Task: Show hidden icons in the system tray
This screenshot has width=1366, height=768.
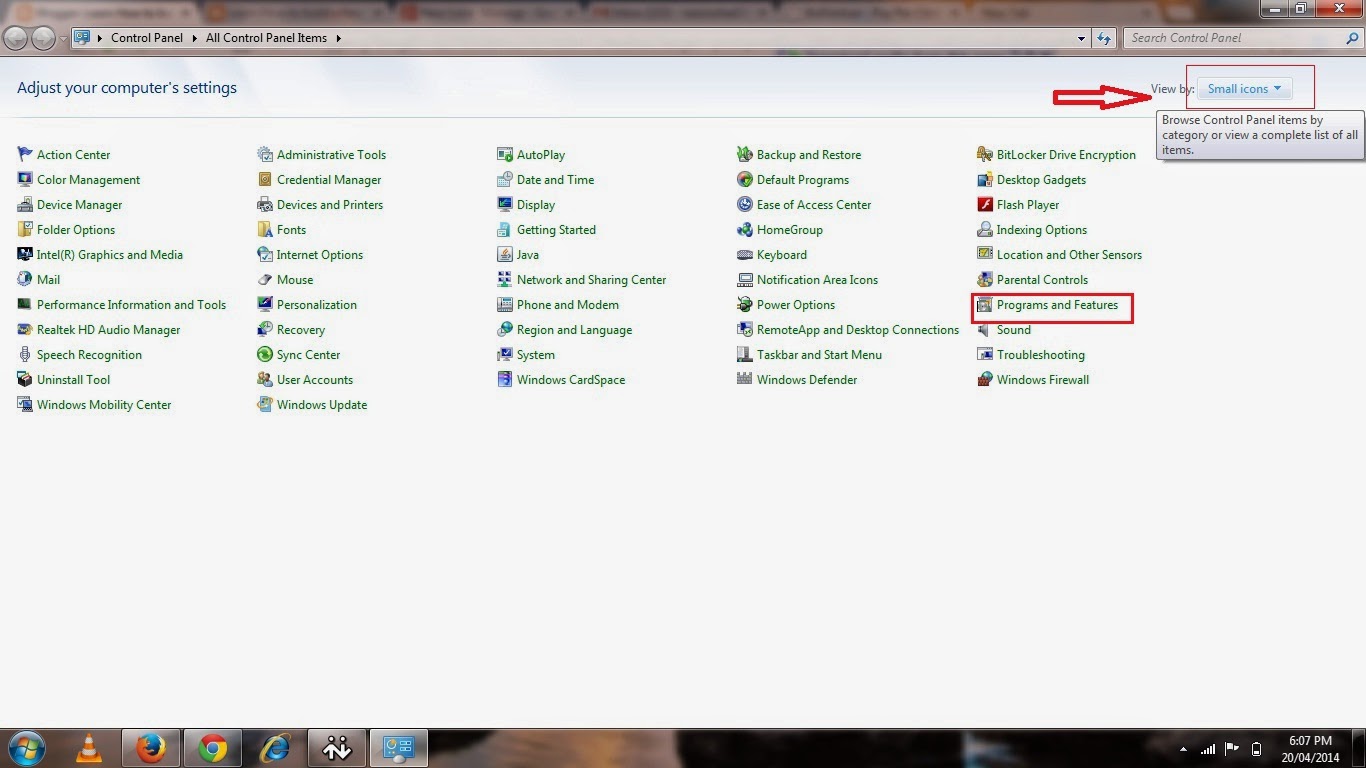Action: coord(1184,749)
